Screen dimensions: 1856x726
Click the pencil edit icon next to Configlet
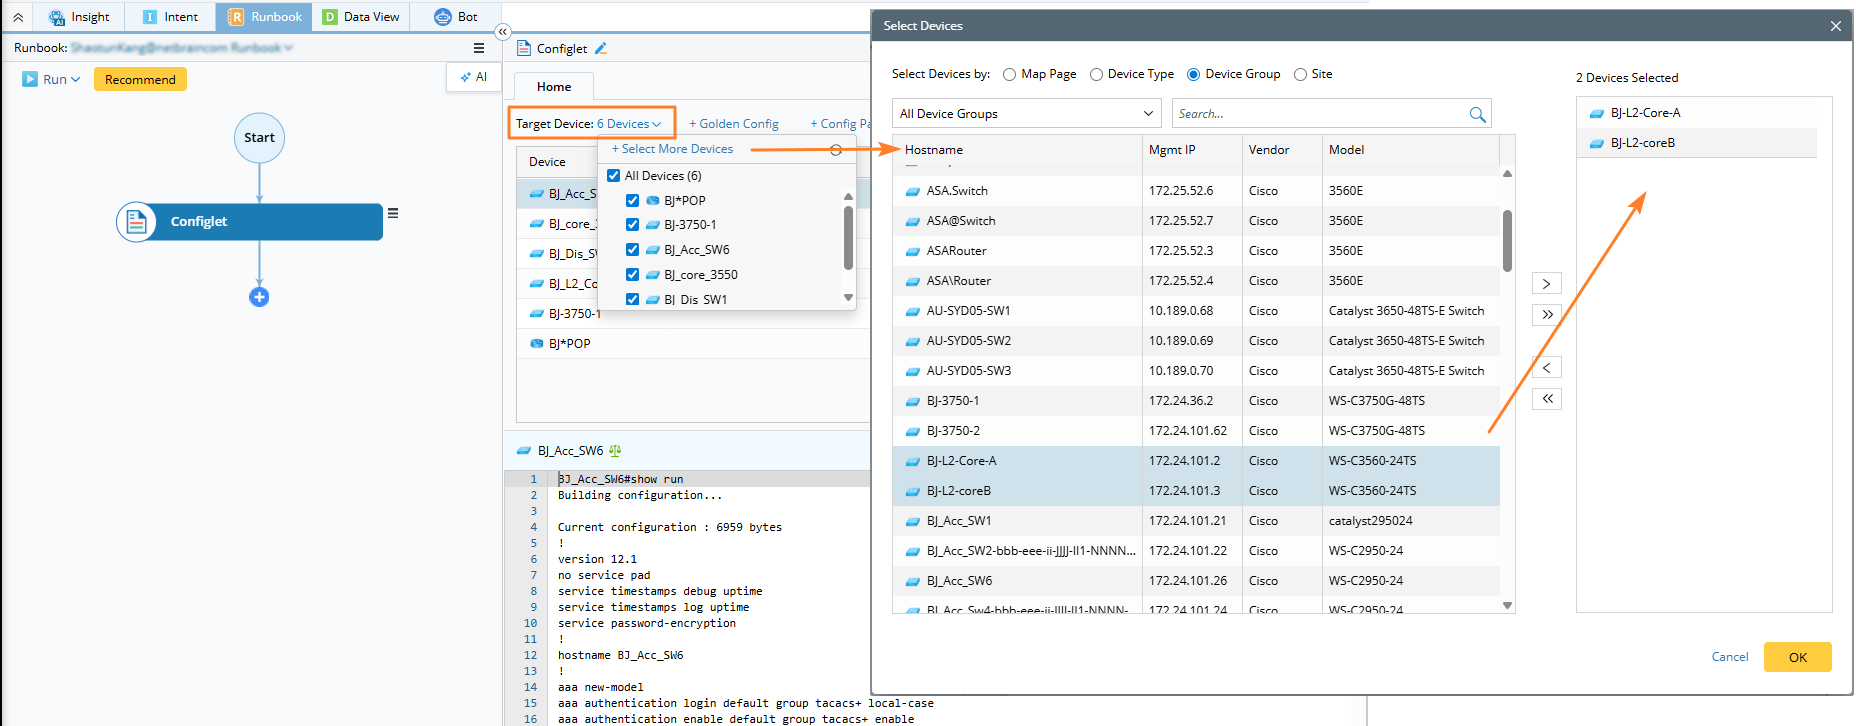601,48
